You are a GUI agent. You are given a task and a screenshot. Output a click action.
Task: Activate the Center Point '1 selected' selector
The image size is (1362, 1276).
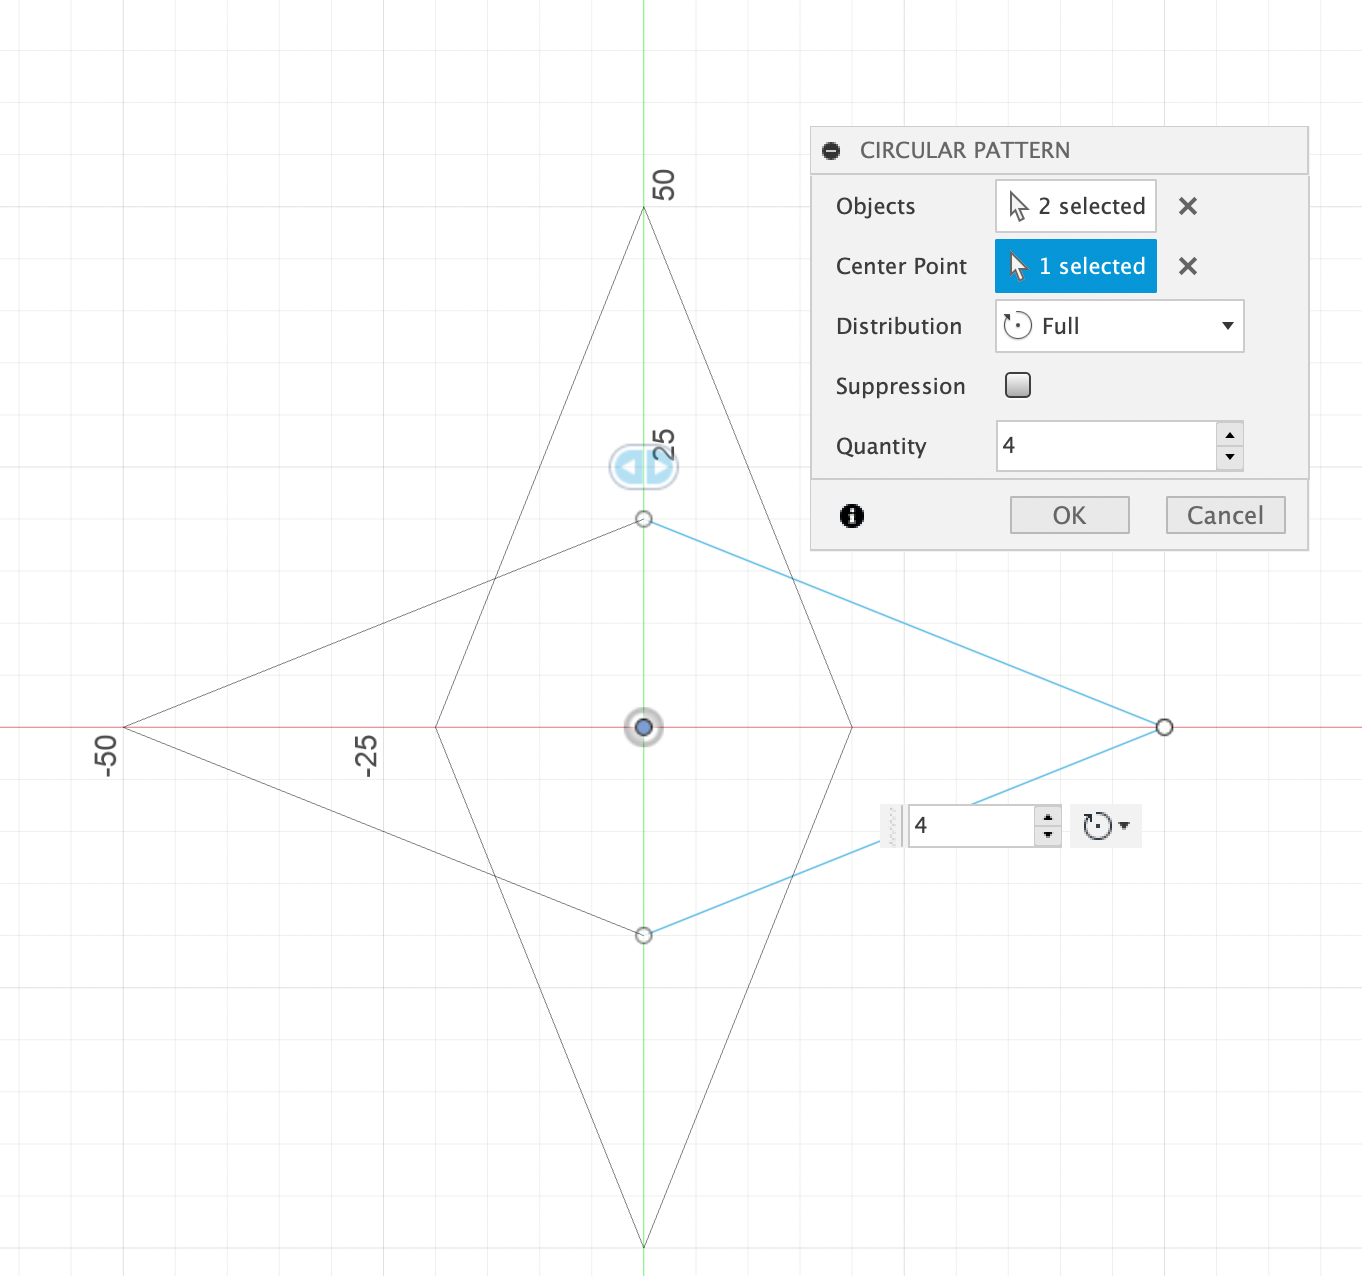pyautogui.click(x=1076, y=266)
